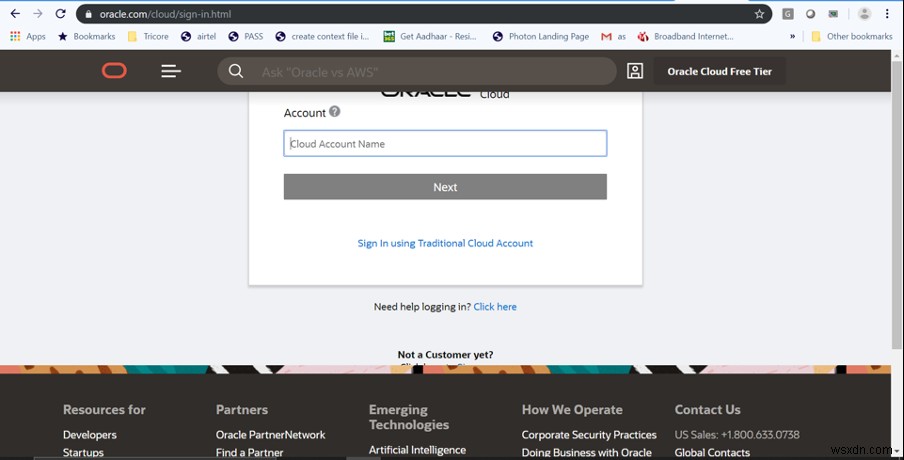904x460 pixels.
Task: Open Corporate Security Practices link
Action: 589,435
